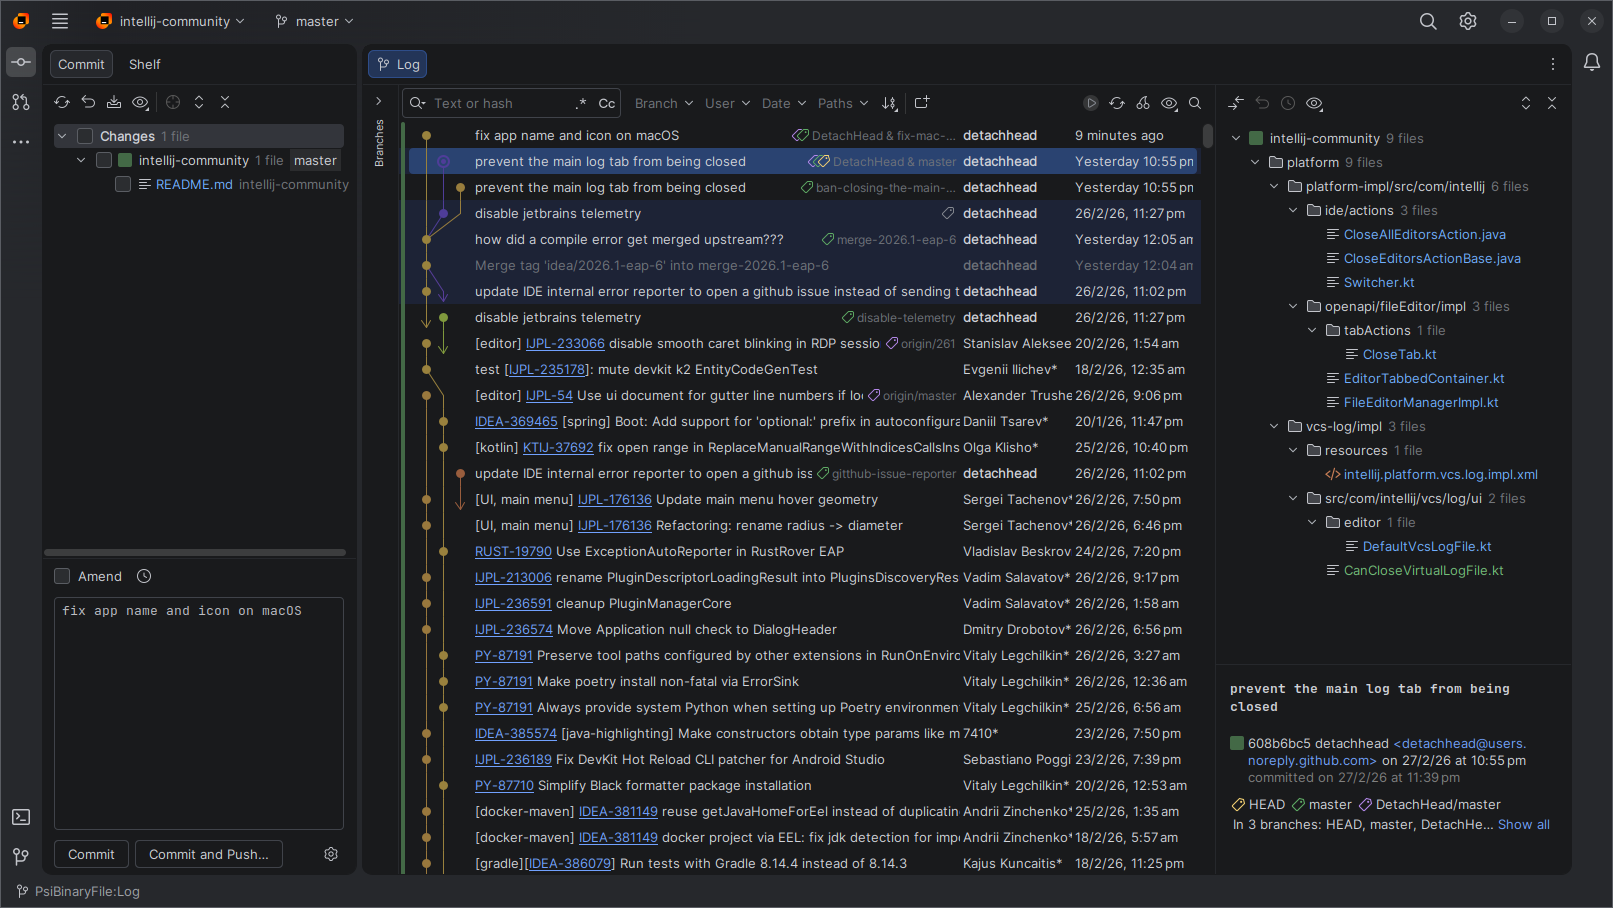Shelve changes using the tray icon

click(114, 102)
